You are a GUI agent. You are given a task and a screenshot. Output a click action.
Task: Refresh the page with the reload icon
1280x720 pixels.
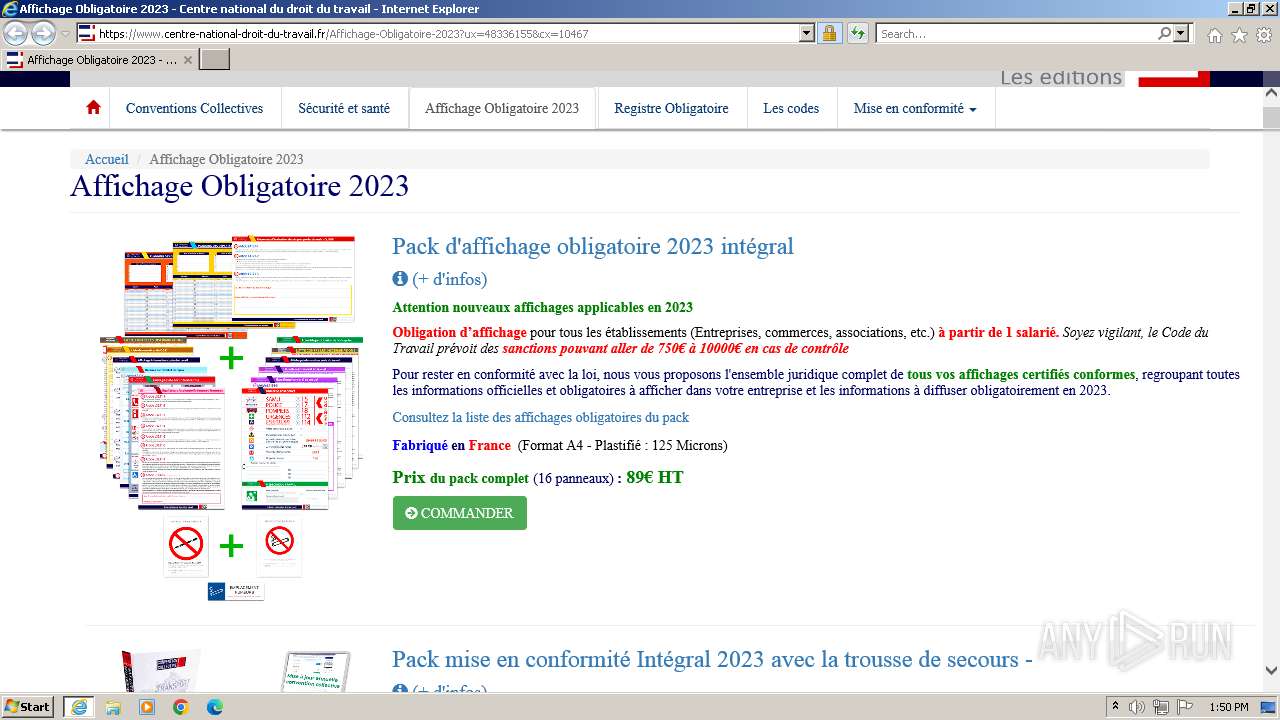click(857, 33)
